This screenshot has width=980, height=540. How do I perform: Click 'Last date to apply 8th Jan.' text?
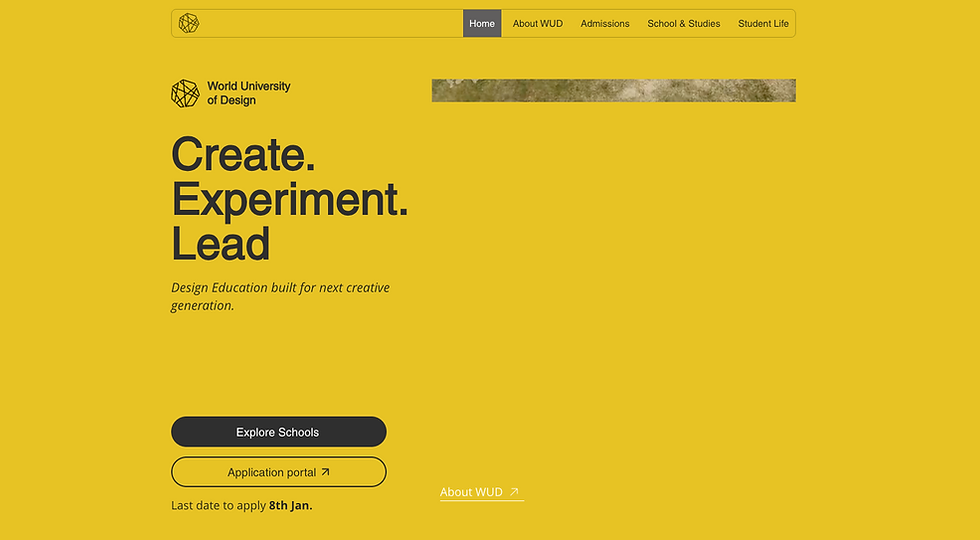242,505
